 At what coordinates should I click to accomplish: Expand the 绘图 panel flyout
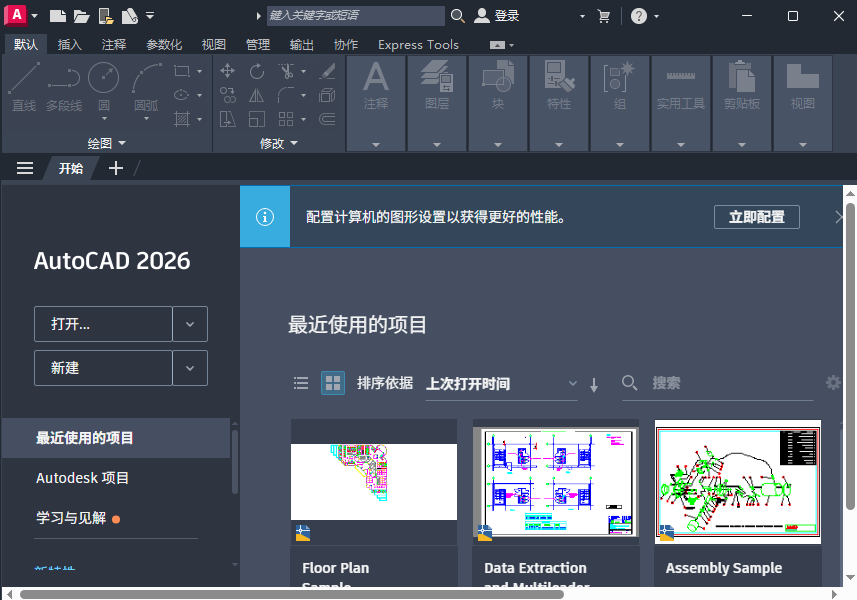click(120, 143)
